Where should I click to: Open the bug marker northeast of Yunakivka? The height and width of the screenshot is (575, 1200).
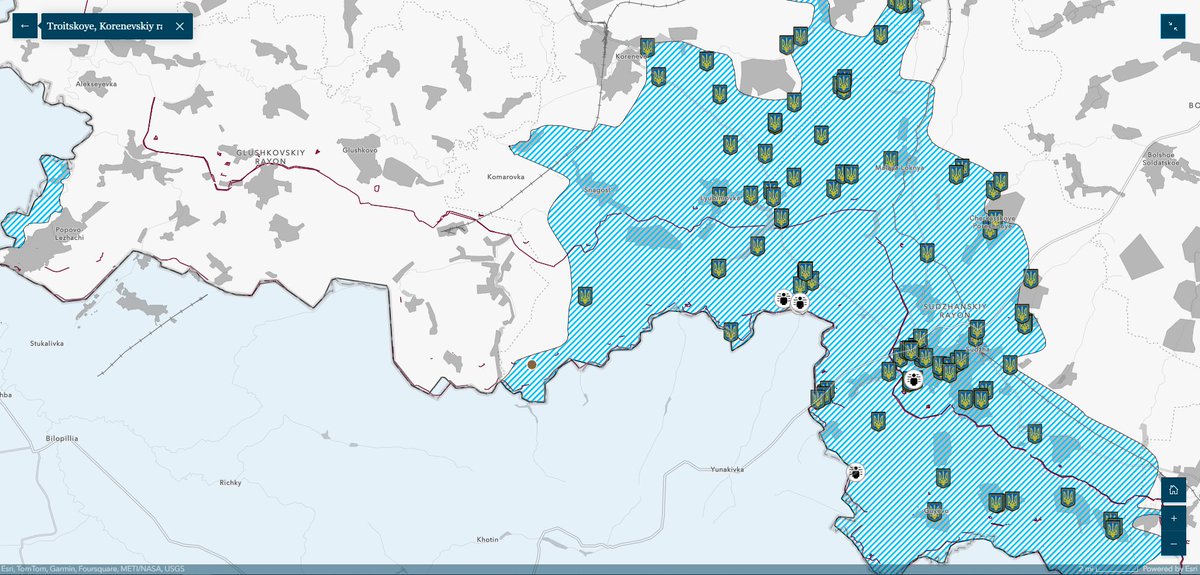(855, 471)
